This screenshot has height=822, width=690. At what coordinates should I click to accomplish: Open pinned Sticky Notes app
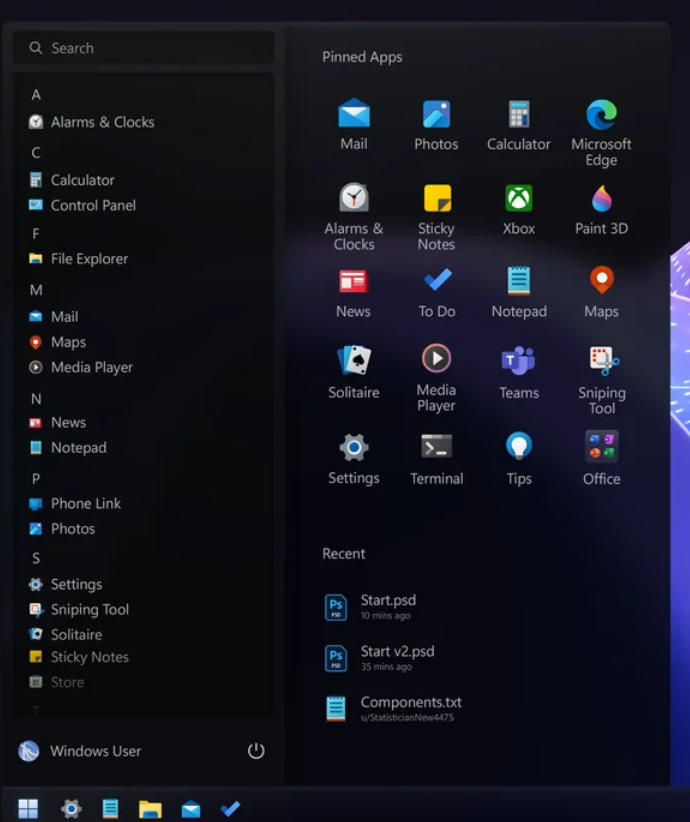[x=436, y=217]
